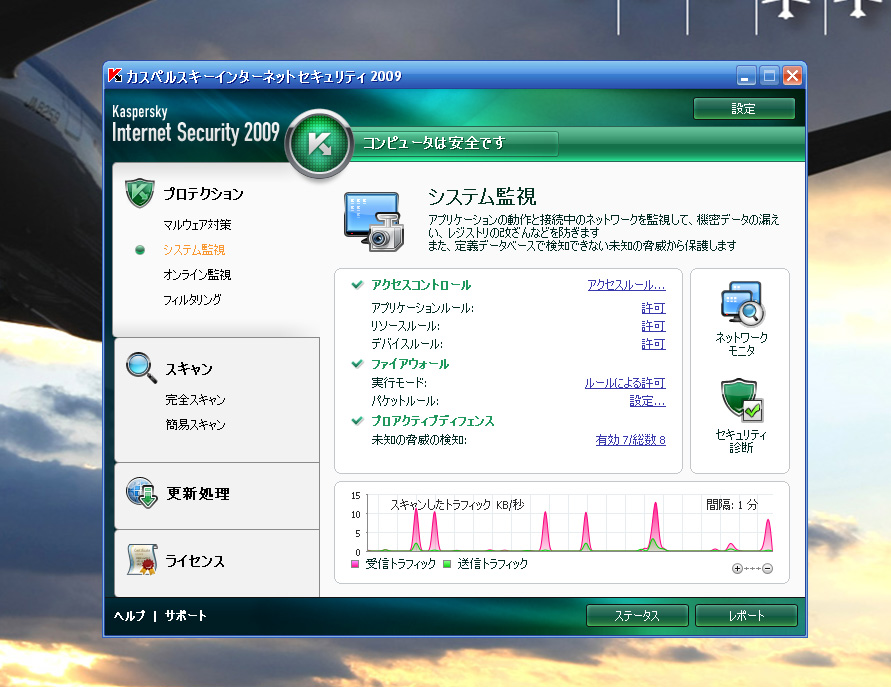
Task: Click the traffic graph area
Action: pyautogui.click(x=571, y=523)
